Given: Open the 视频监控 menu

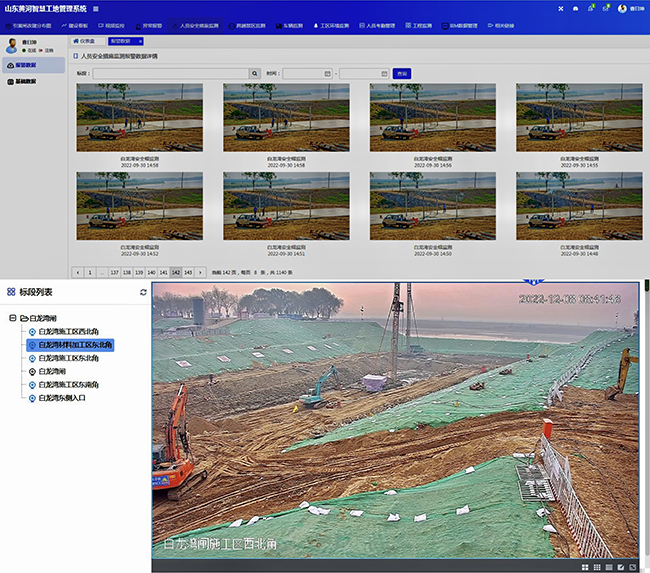Looking at the screenshot, I should [x=111, y=26].
